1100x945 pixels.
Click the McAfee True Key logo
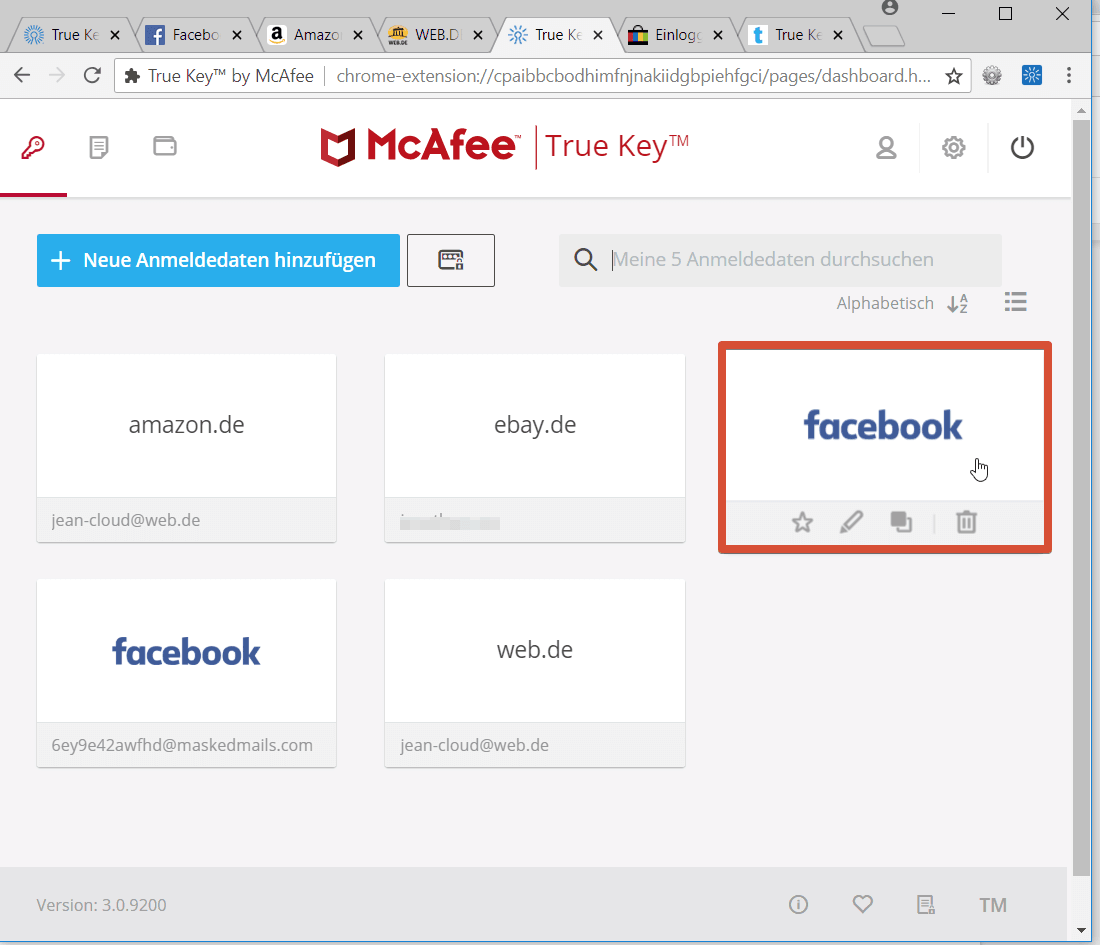tap(504, 147)
